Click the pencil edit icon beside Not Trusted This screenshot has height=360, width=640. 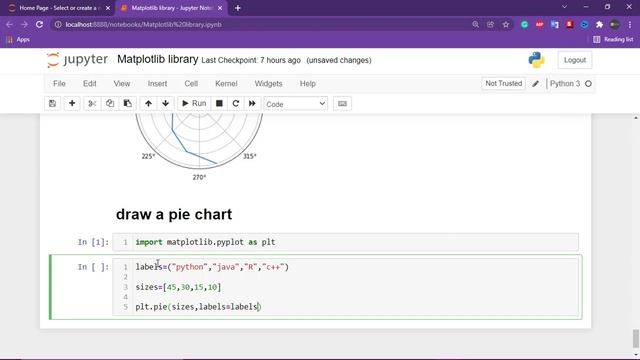click(536, 84)
